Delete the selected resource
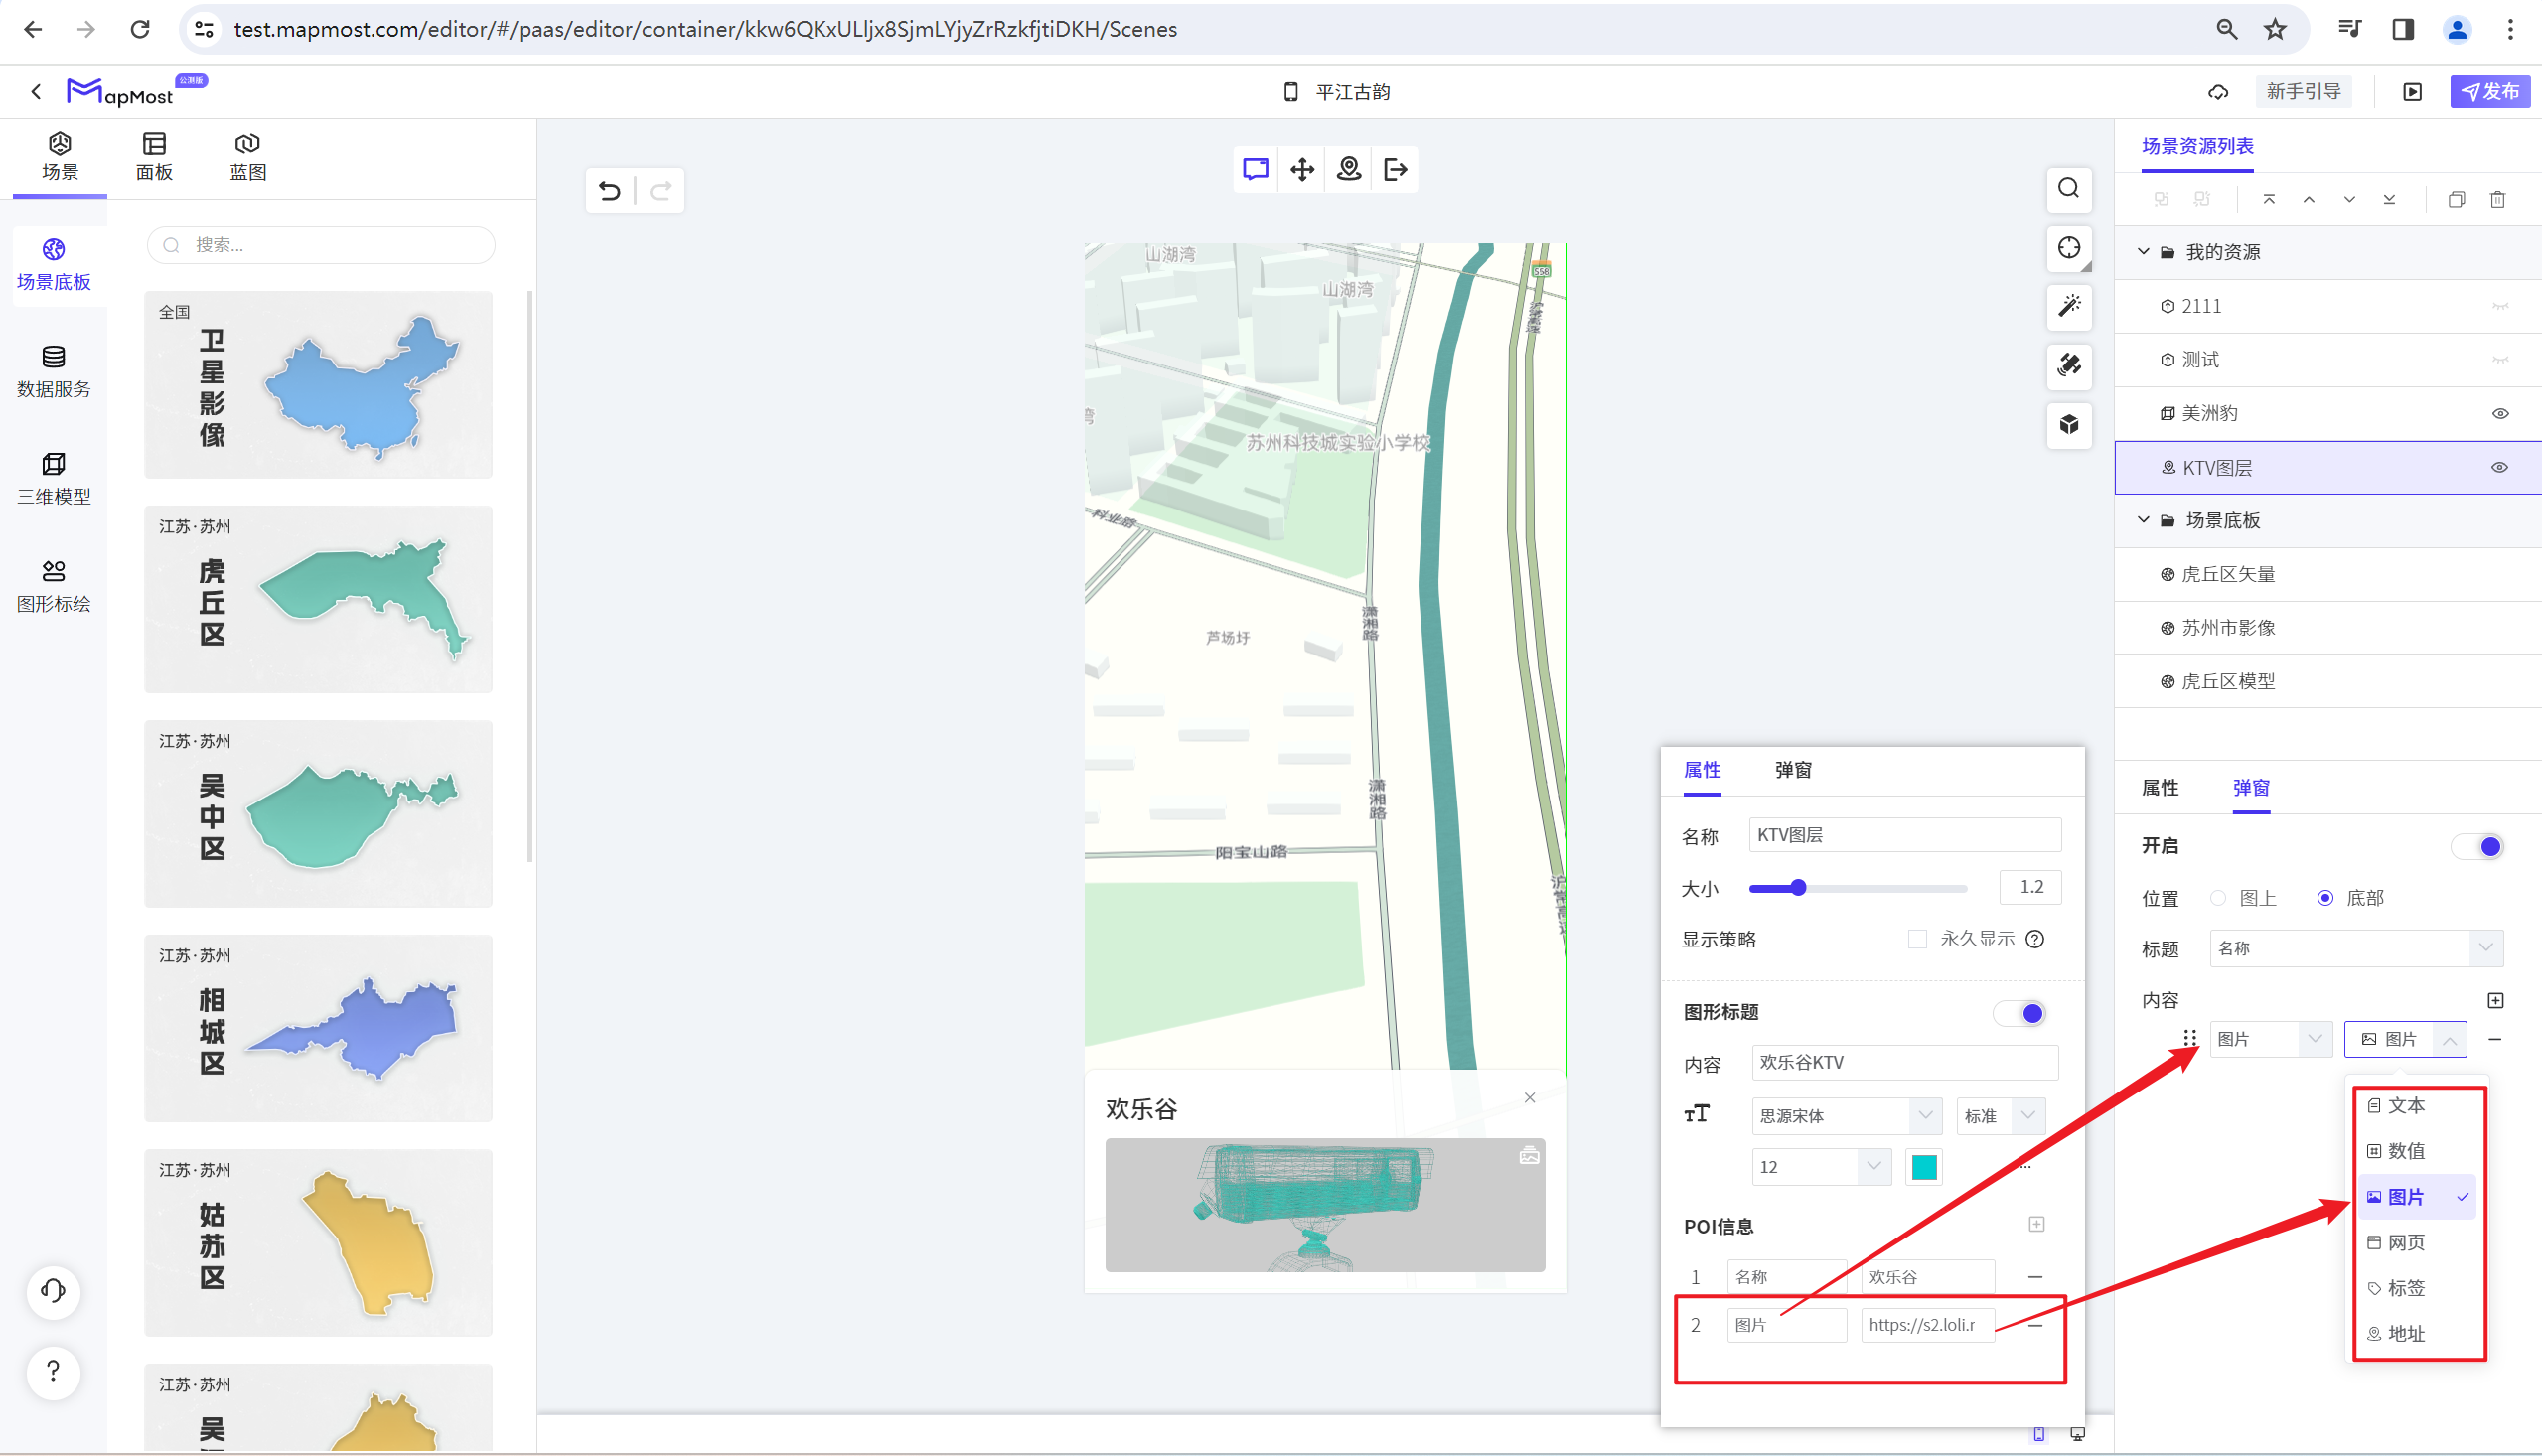Screen dimensions: 2542x1456 pyautogui.click(x=2497, y=199)
